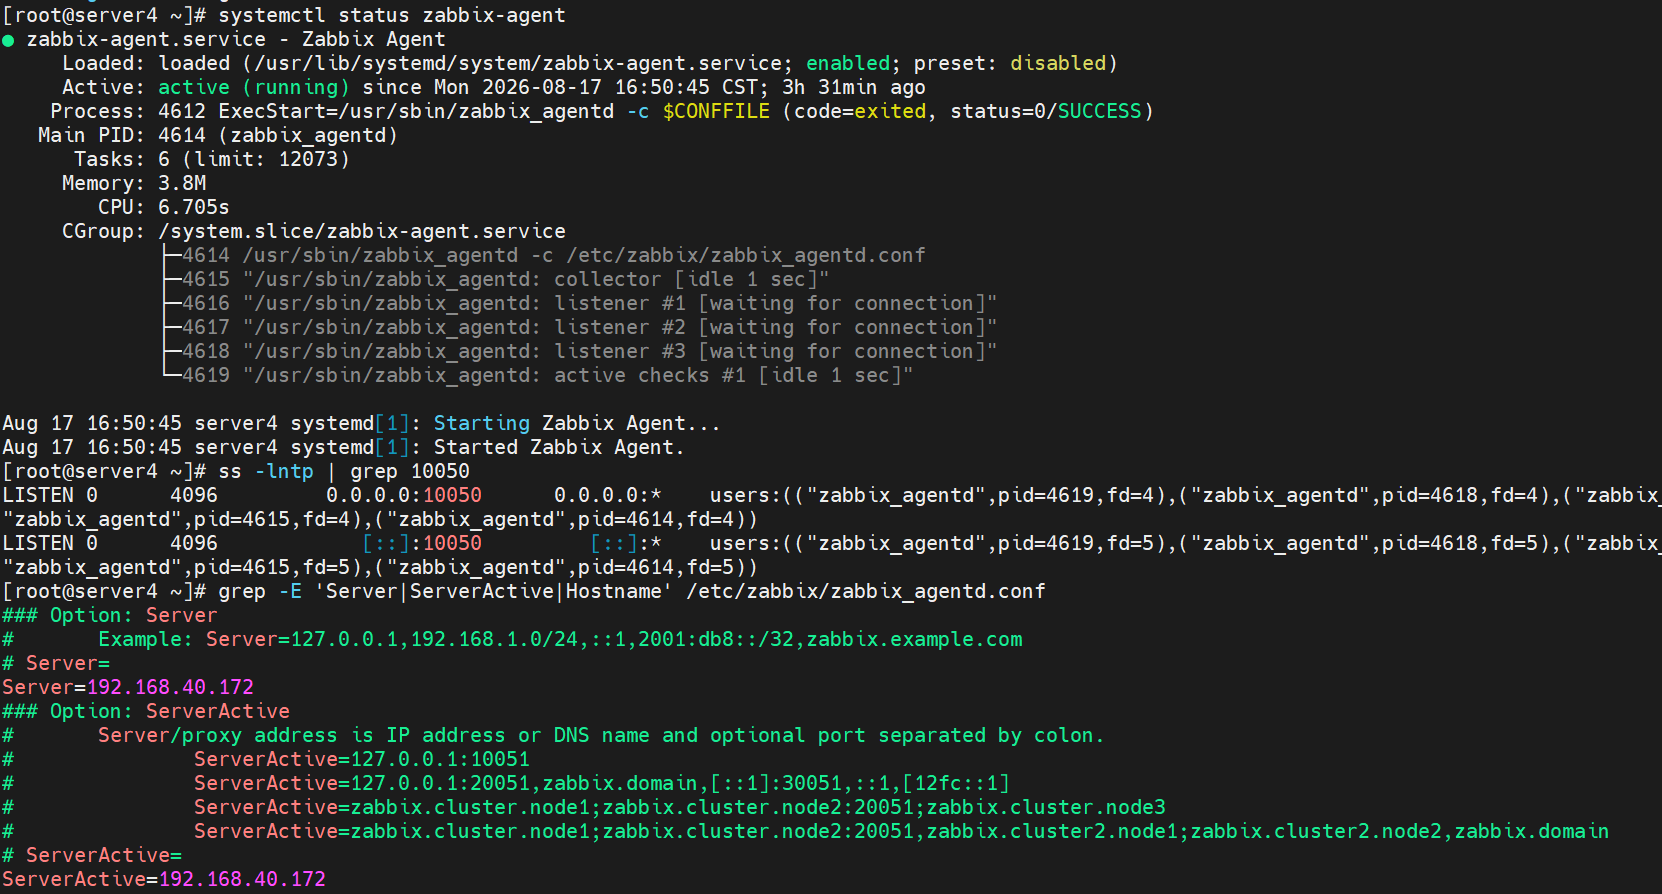Click the yellow 'disabled' preset value
The width and height of the screenshot is (1662, 894).
[x=1058, y=63]
